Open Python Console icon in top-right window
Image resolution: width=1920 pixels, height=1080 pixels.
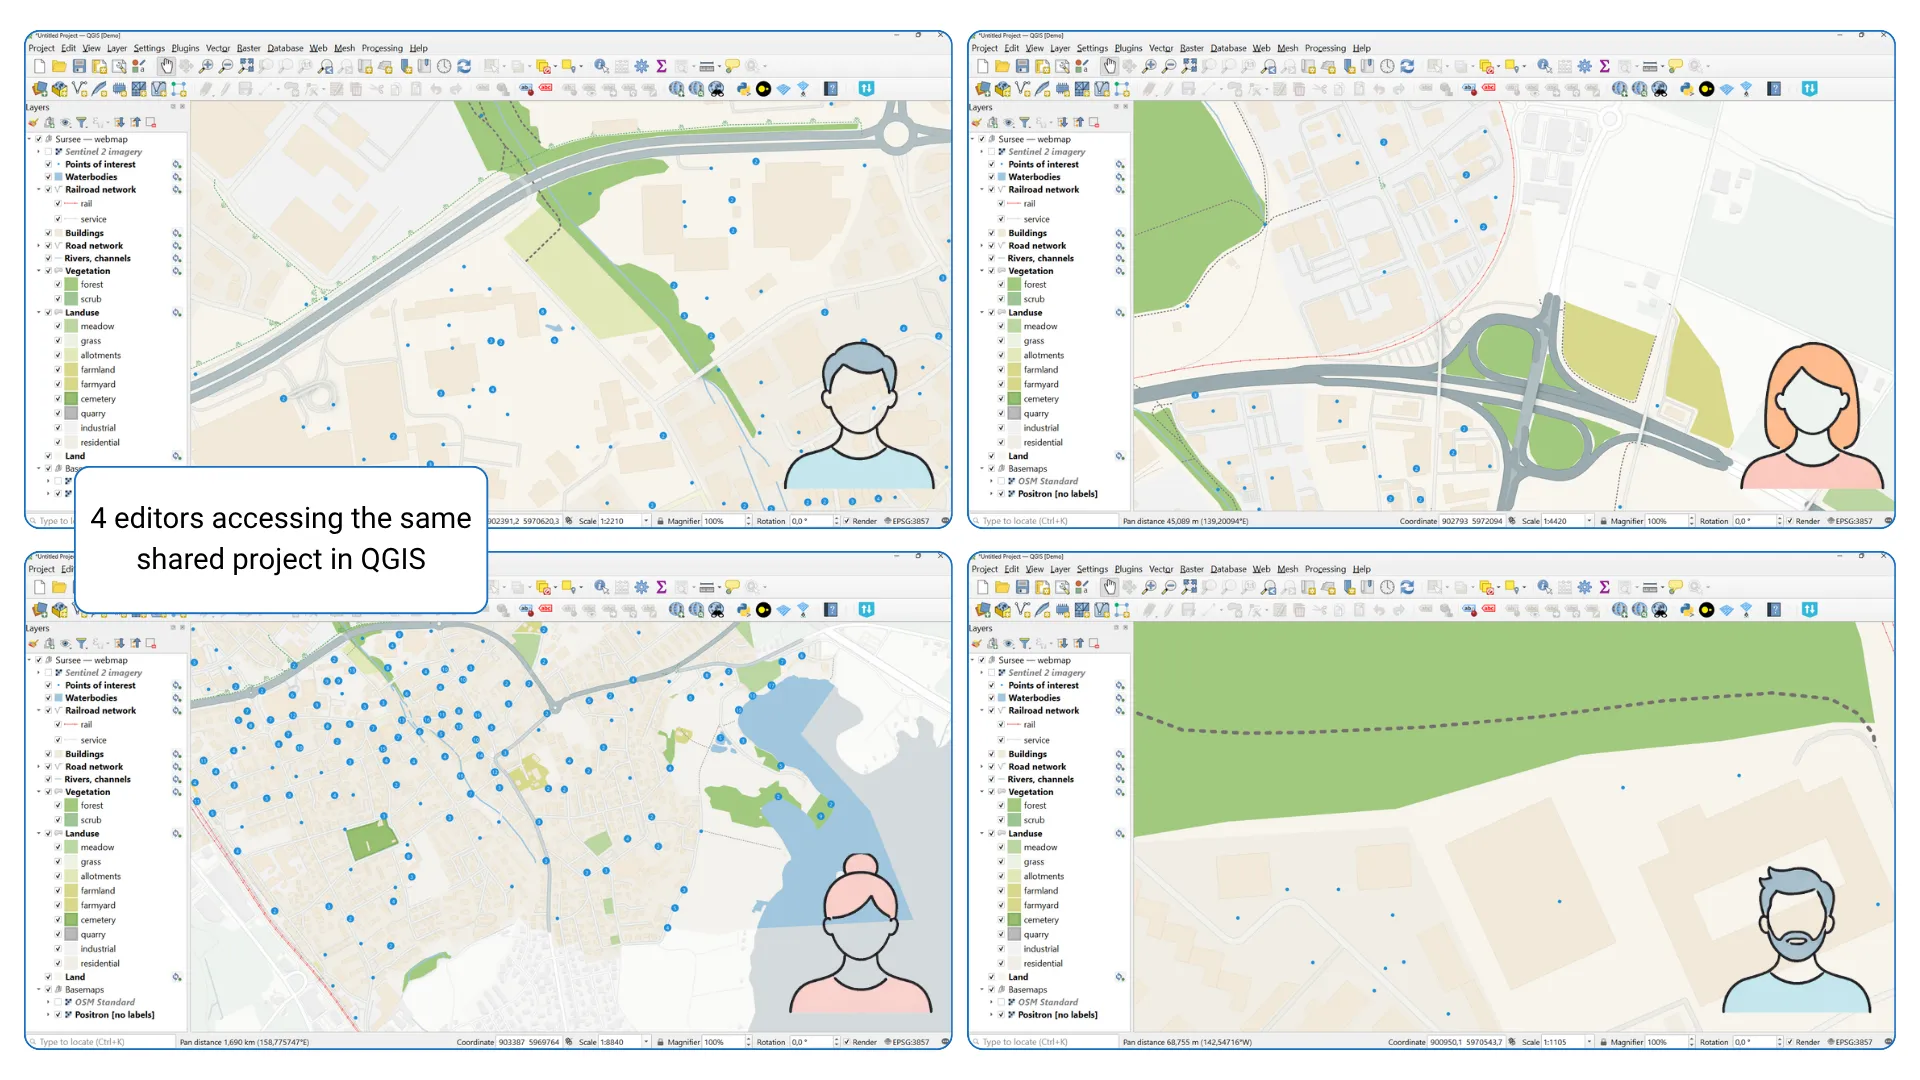1687,89
